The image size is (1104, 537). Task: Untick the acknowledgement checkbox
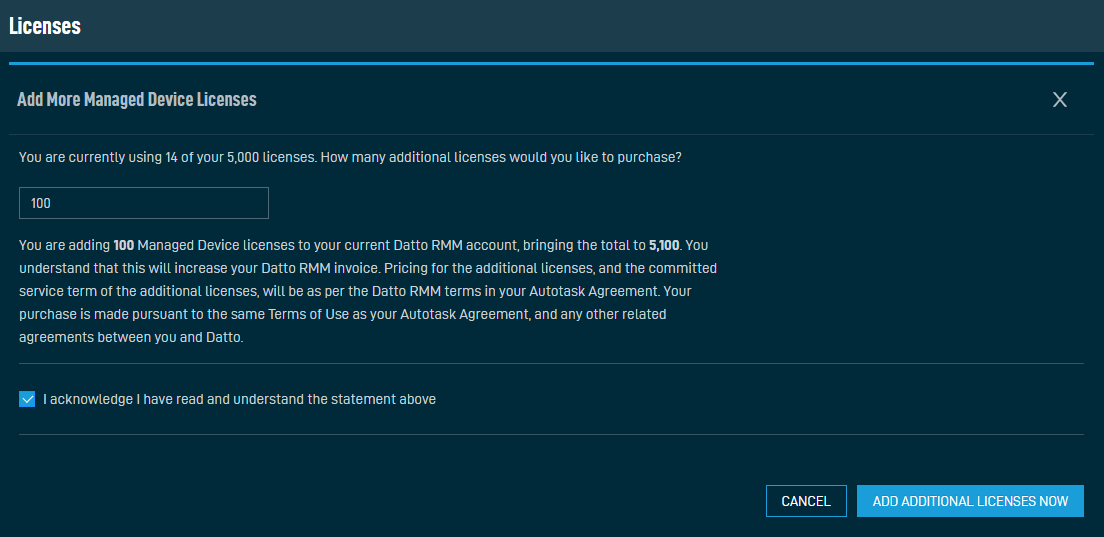click(27, 400)
